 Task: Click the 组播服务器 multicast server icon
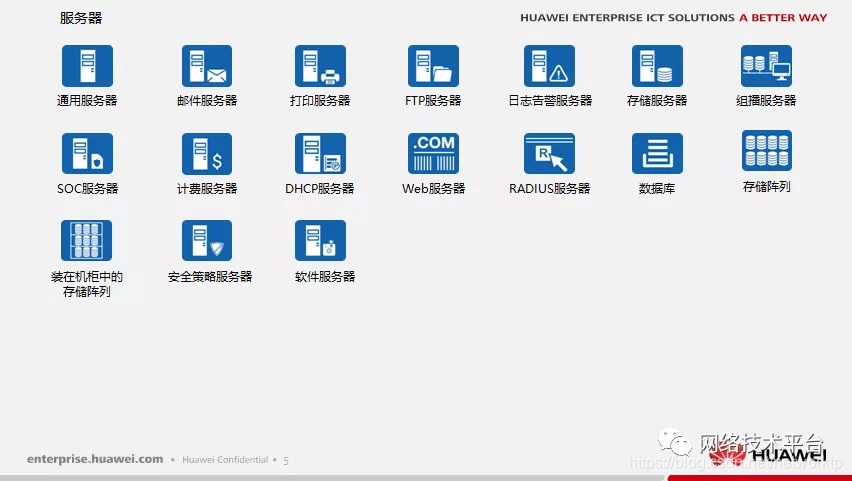(766, 66)
